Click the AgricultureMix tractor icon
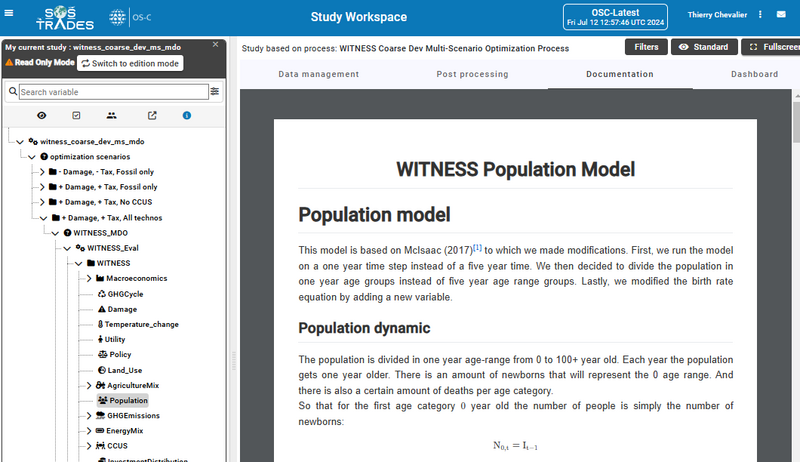Viewport: 800px width, 462px height. point(101,385)
